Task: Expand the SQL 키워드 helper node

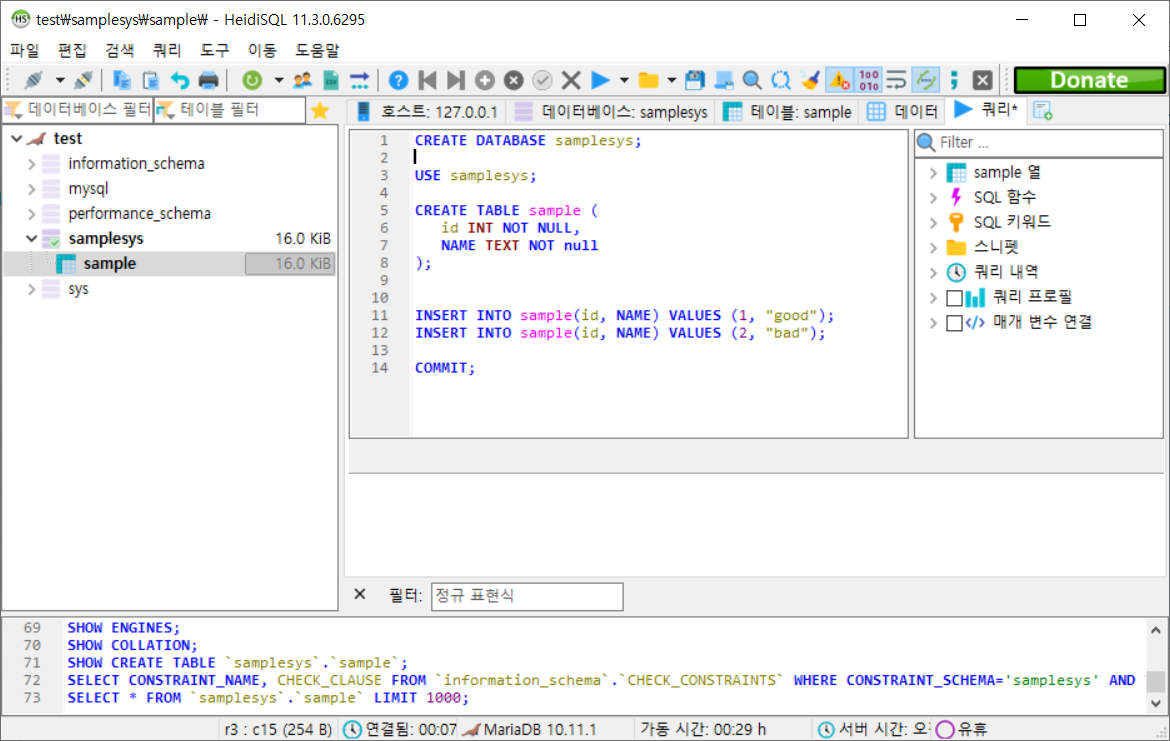Action: point(933,222)
